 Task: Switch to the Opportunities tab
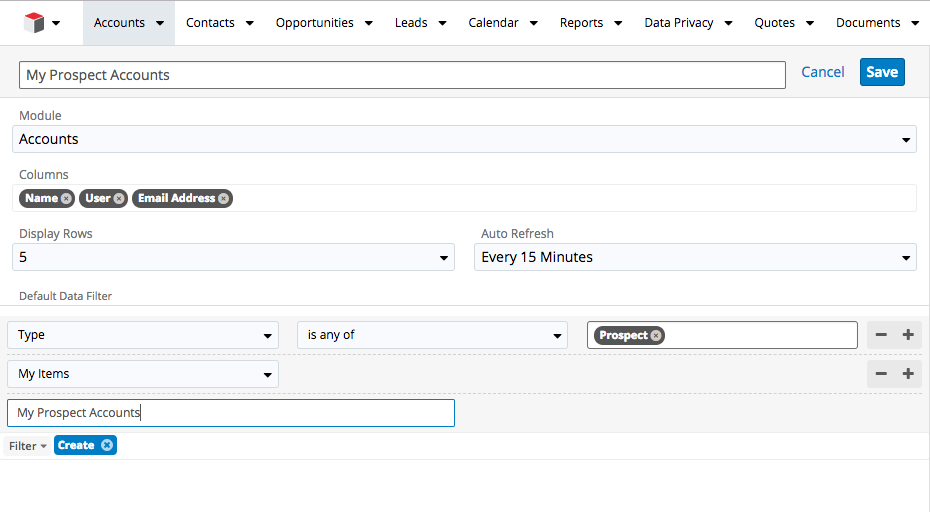click(314, 23)
